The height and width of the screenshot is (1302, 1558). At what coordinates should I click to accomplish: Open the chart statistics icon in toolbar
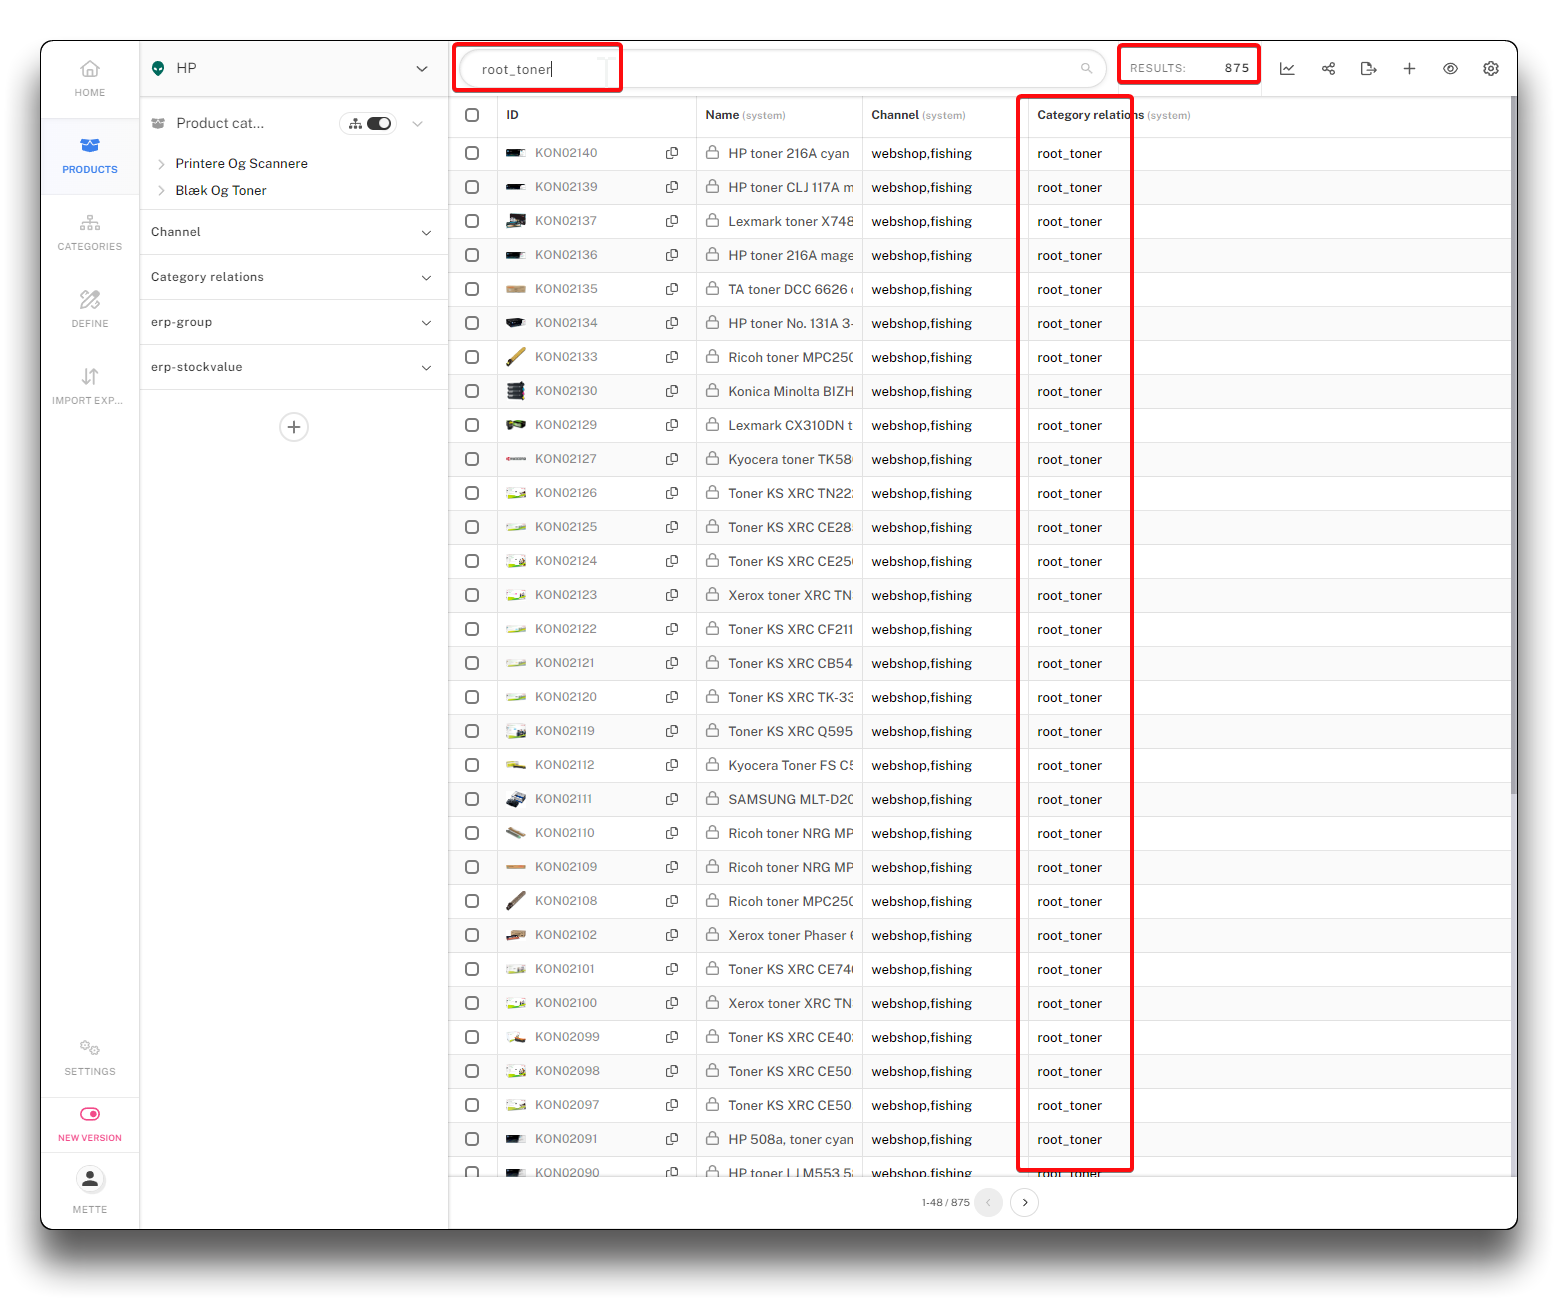click(1287, 69)
